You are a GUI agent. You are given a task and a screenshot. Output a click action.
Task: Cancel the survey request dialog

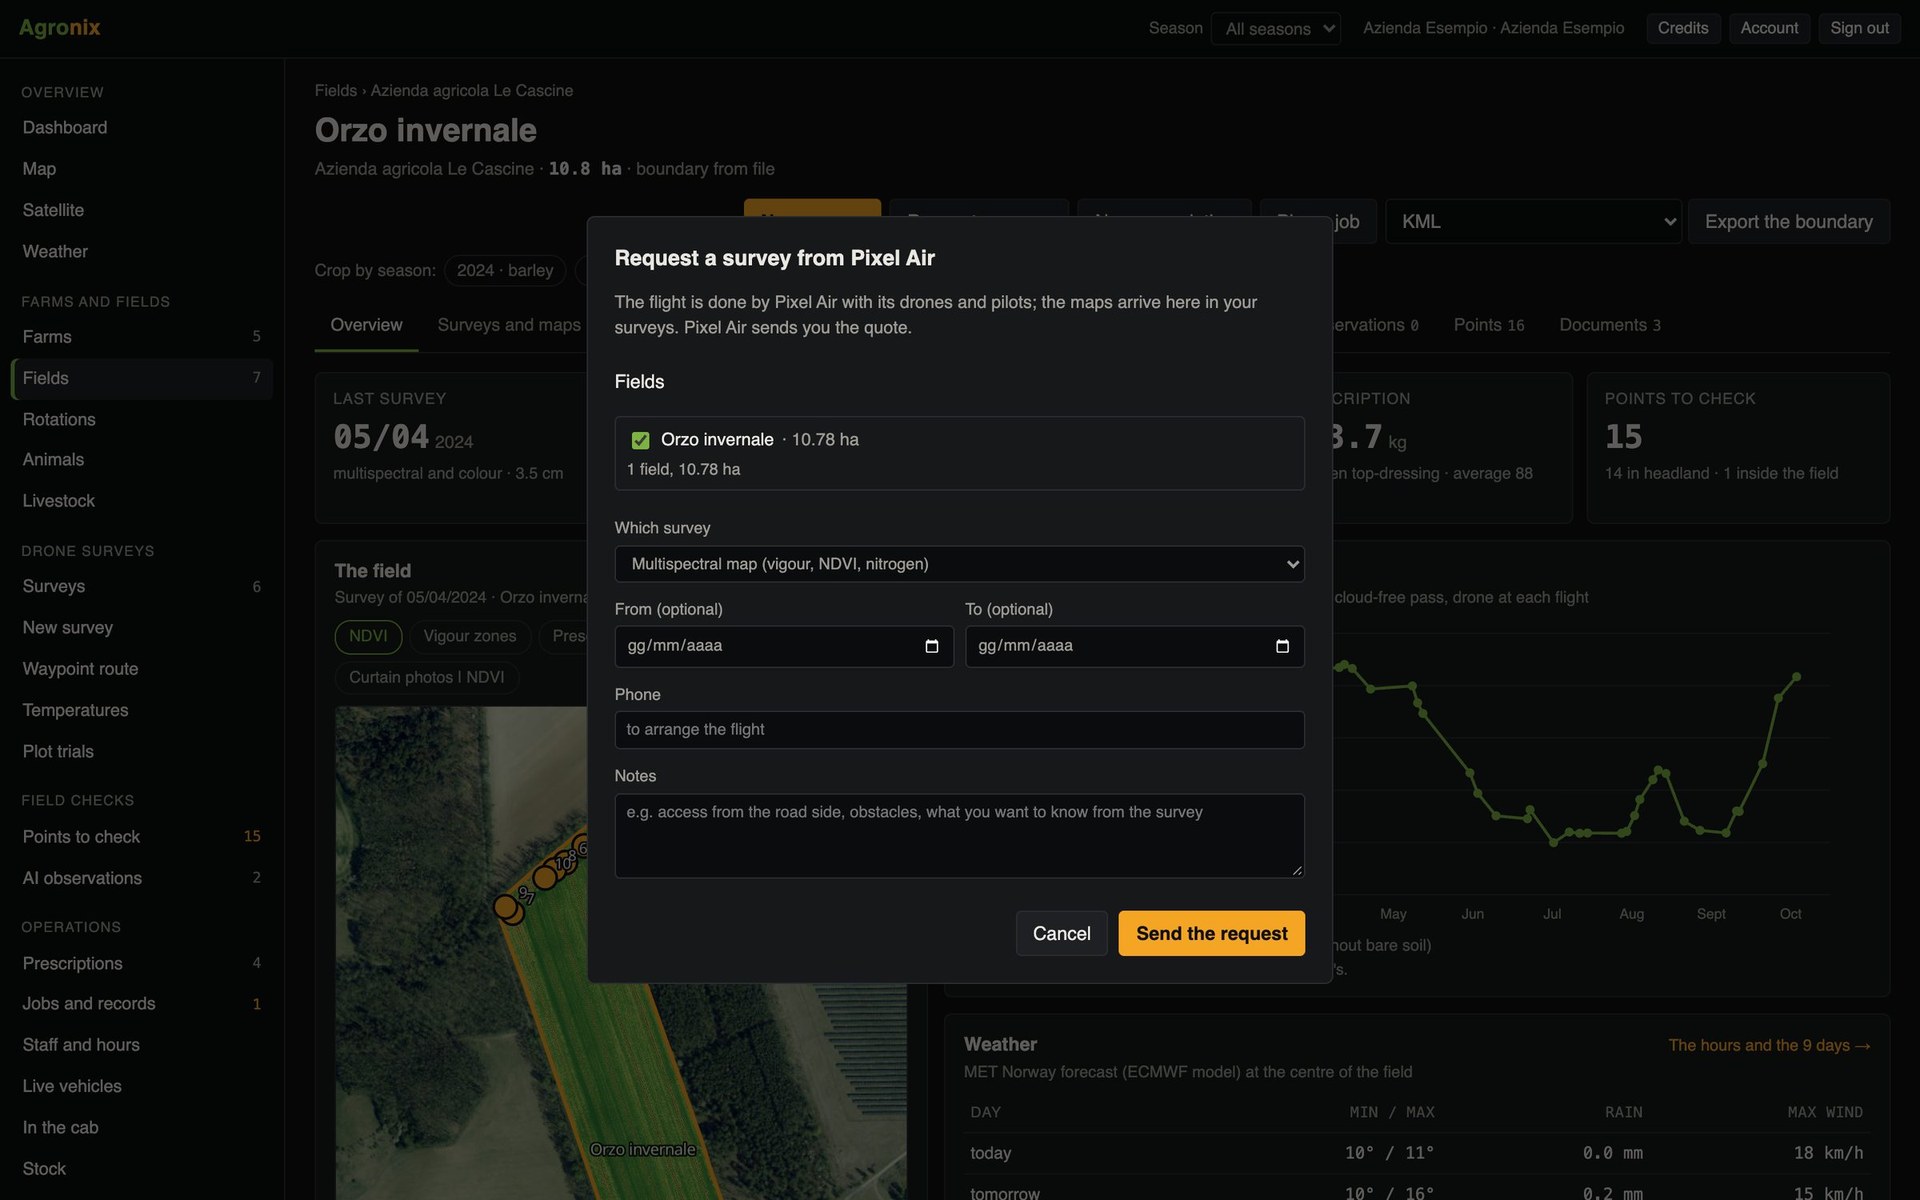point(1061,933)
